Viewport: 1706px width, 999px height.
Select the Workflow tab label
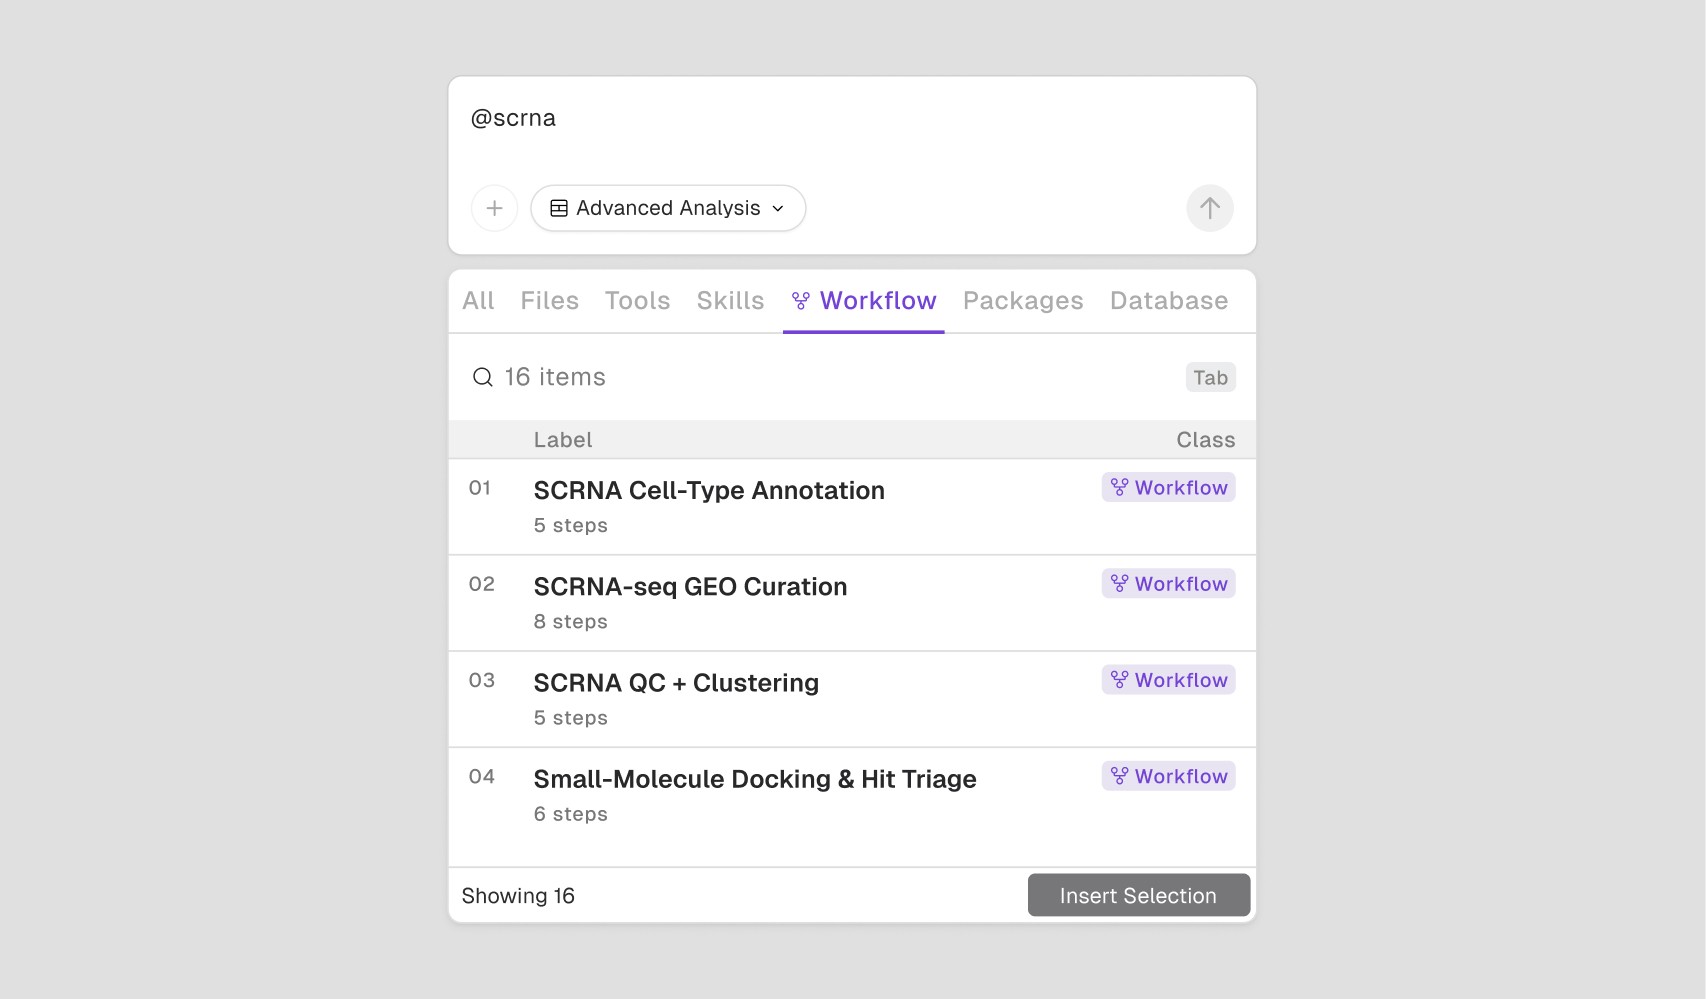coord(878,301)
